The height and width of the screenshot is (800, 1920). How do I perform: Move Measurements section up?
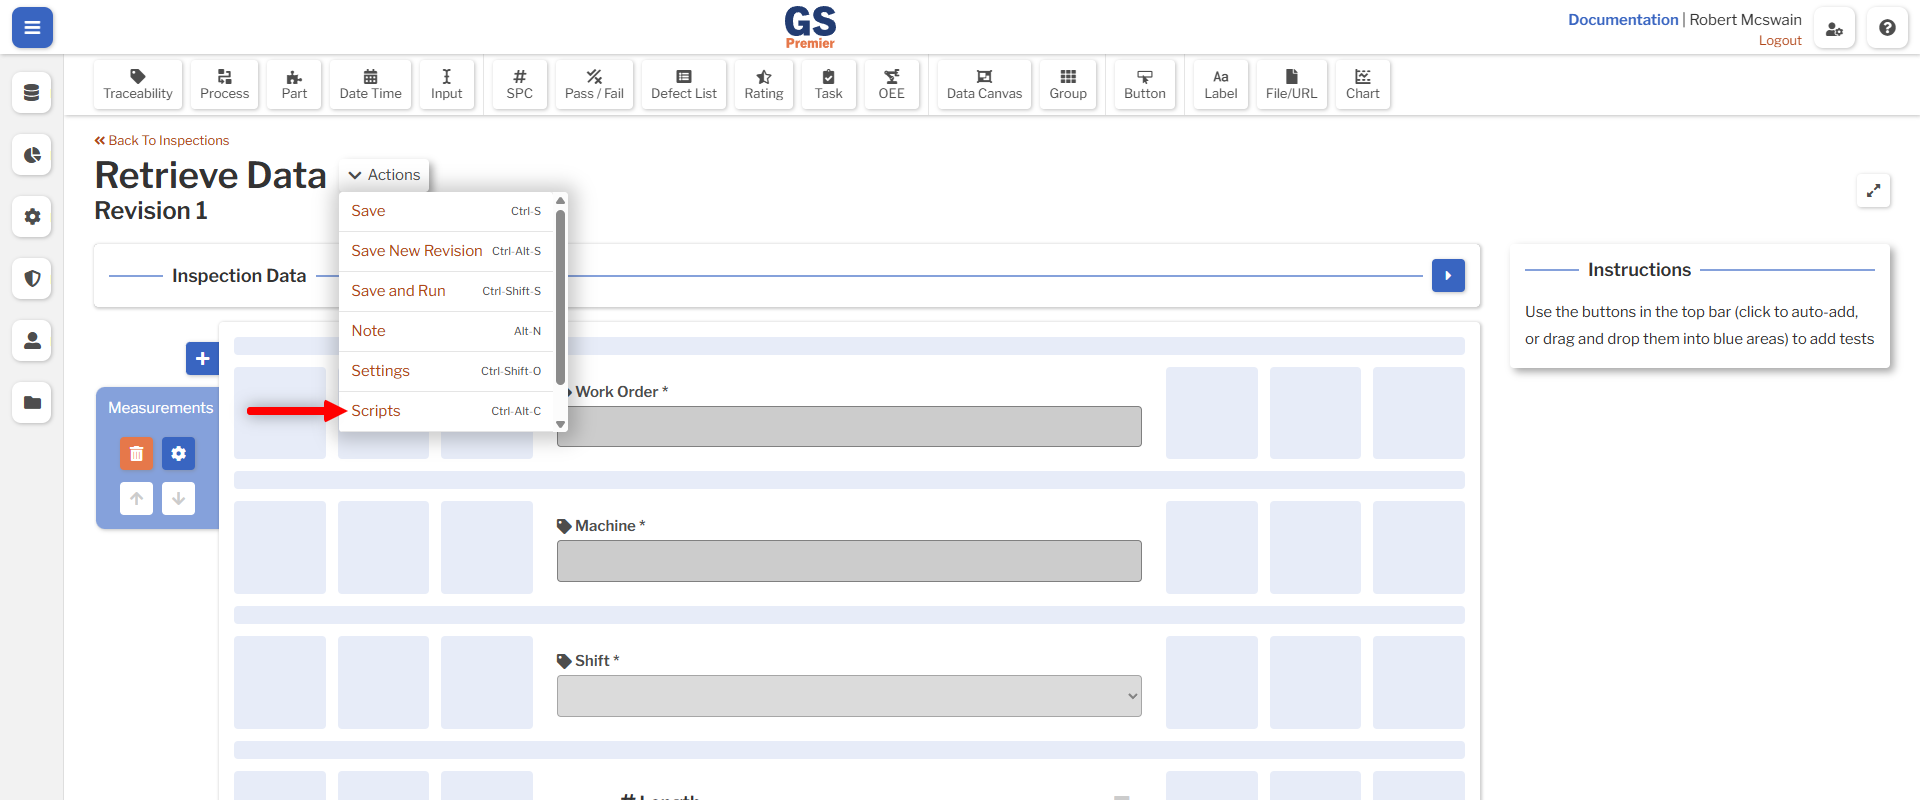point(137,498)
